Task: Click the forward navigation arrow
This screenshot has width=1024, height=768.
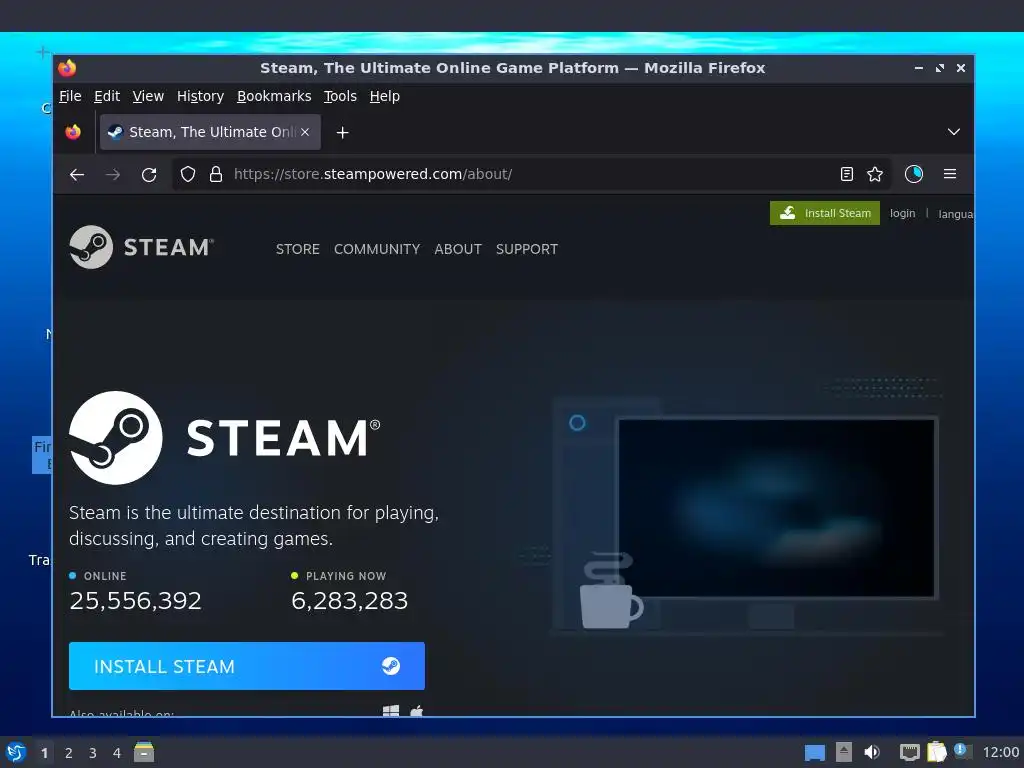Action: (x=113, y=174)
